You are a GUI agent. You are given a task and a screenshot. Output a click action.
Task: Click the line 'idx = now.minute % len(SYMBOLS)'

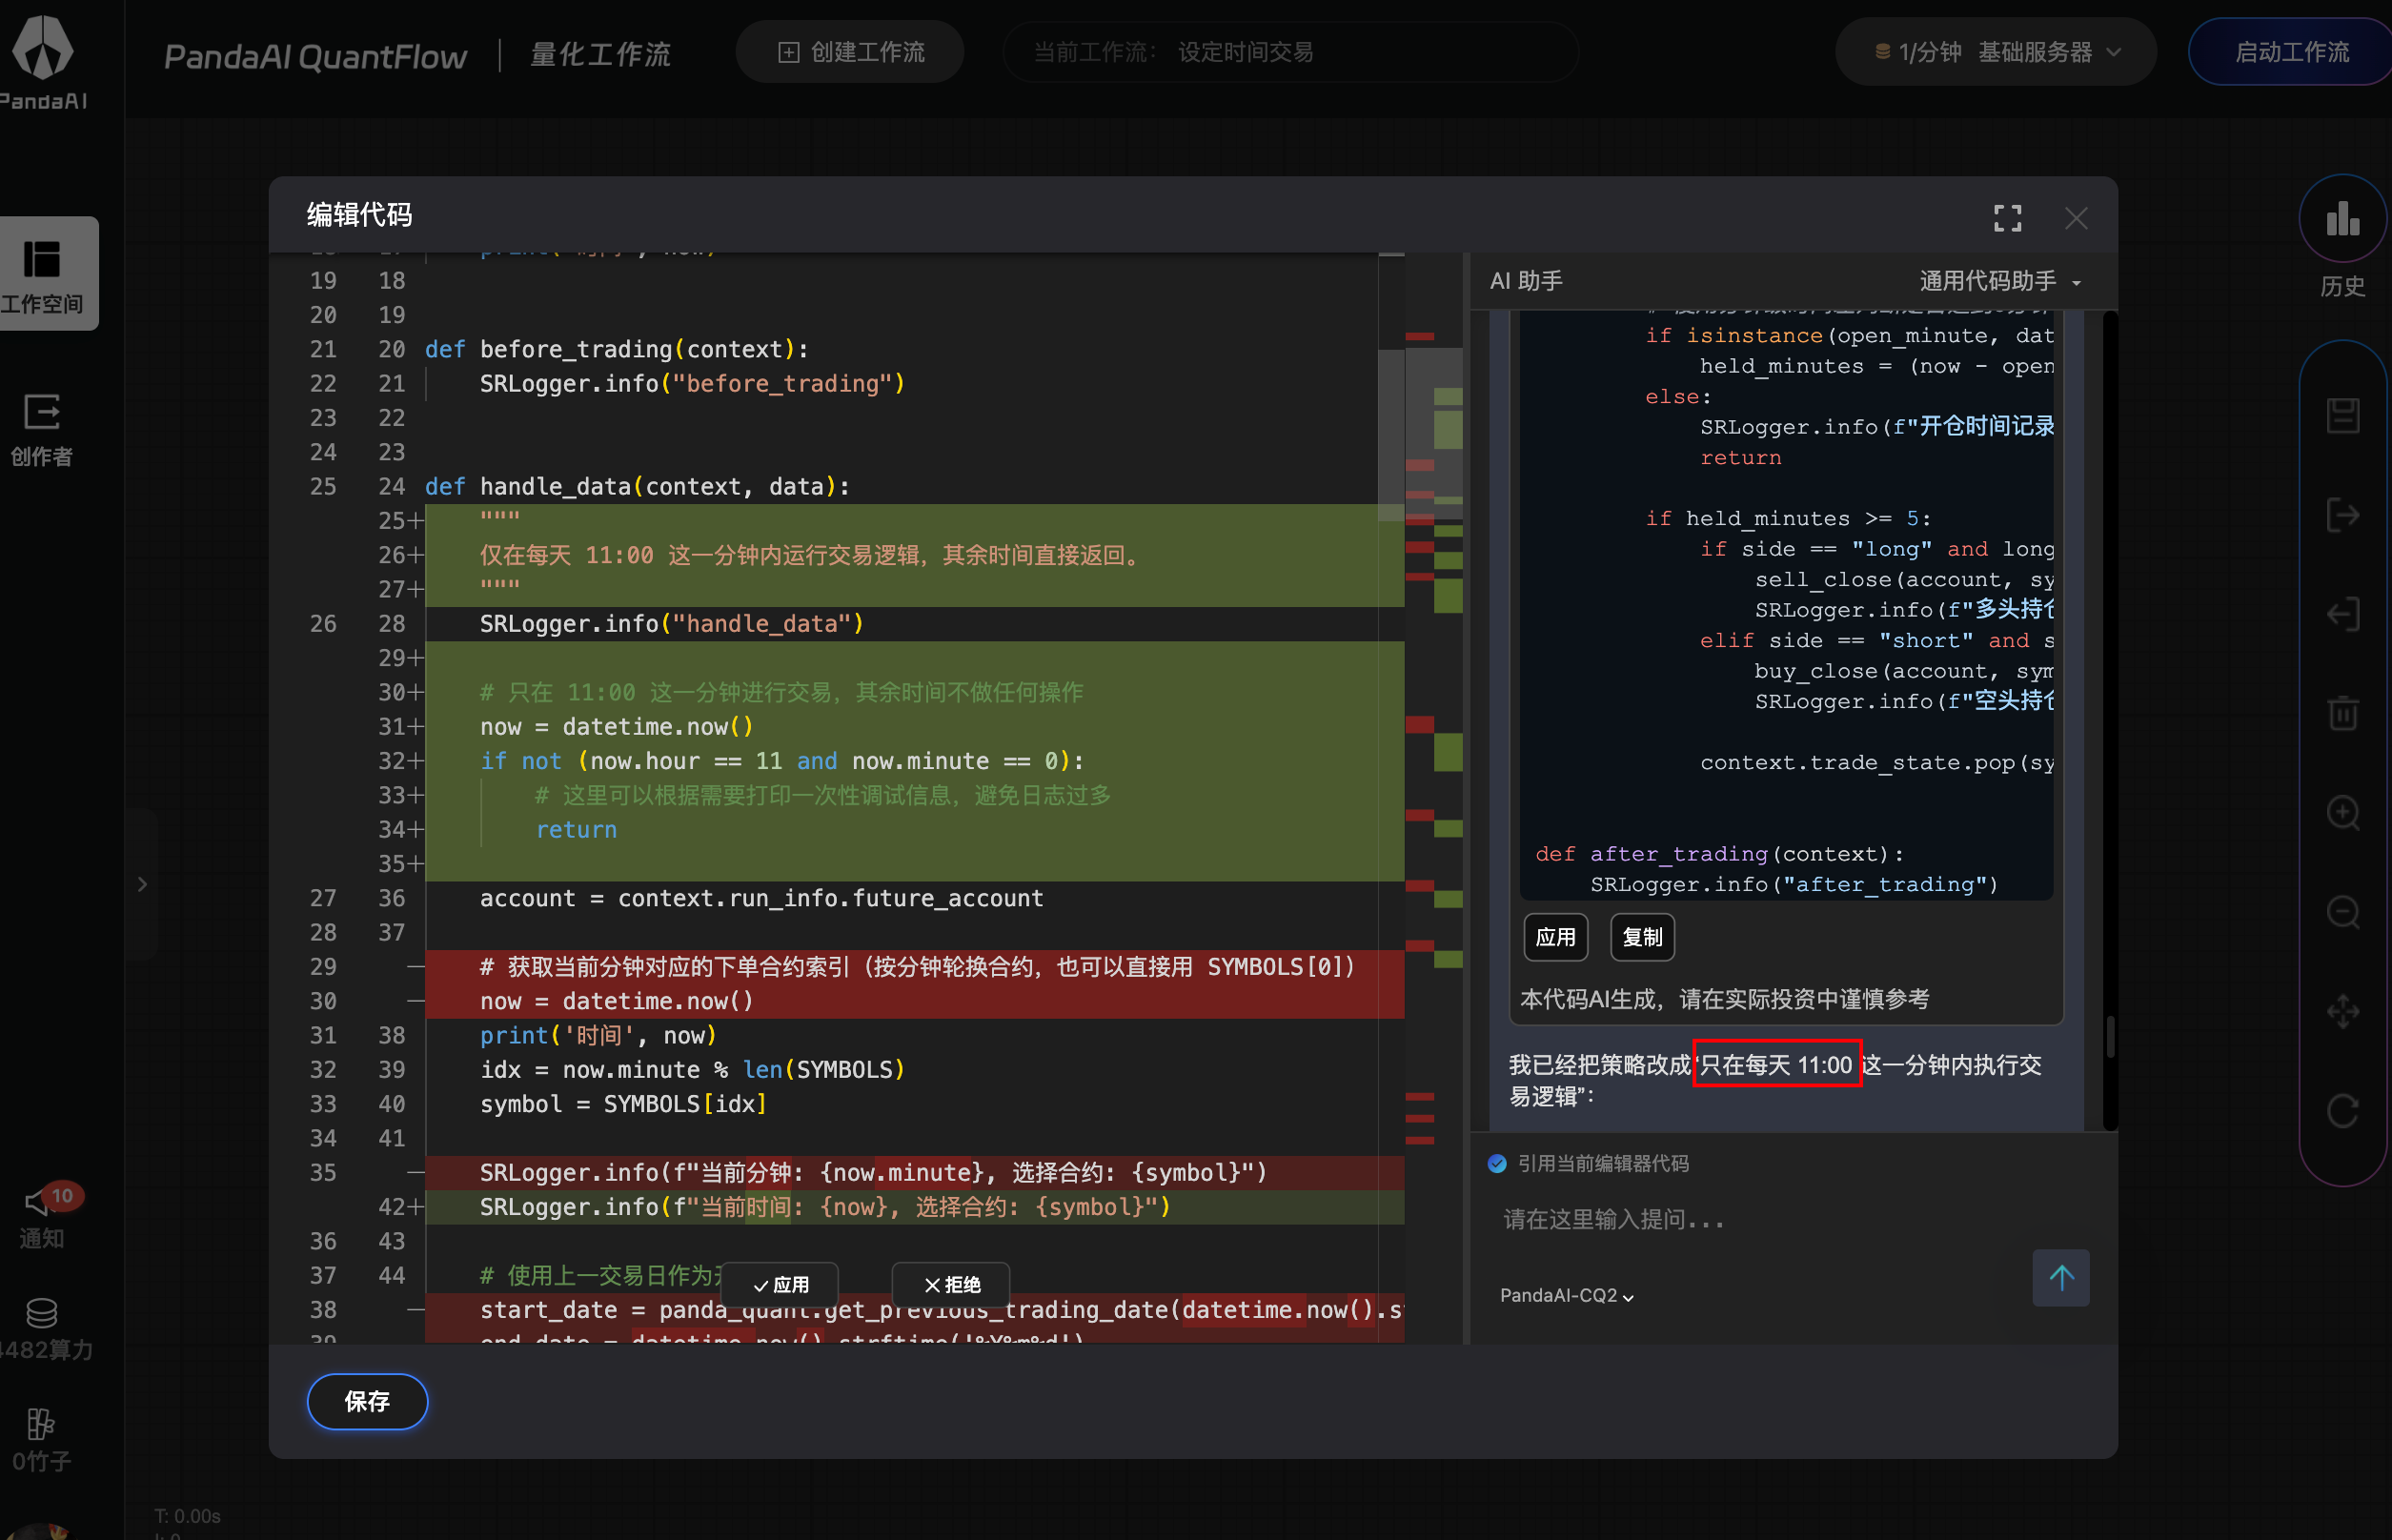(x=692, y=1069)
